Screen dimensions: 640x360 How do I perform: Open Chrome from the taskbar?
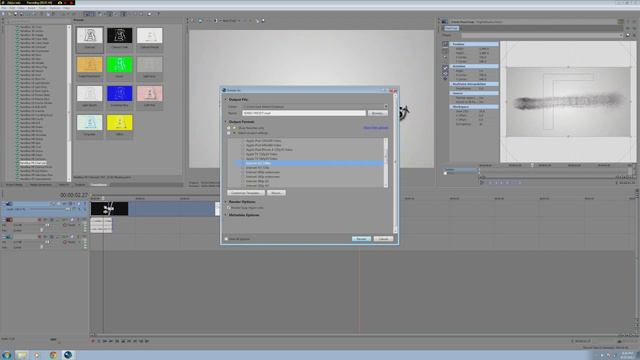coord(53,355)
